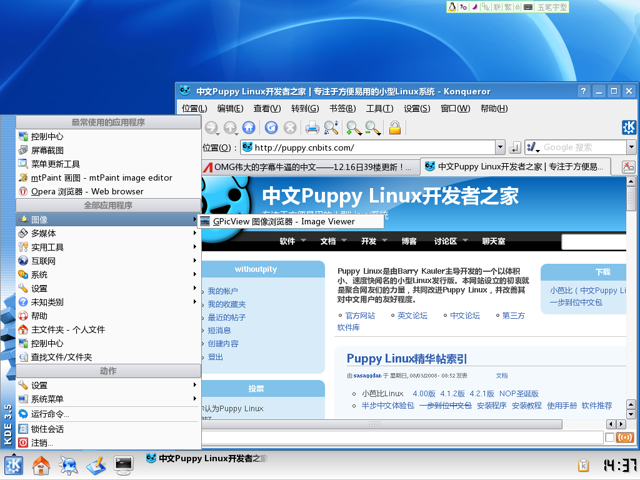Click the RSS feed icon in the status bar
640x480 pixels.
click(625, 438)
